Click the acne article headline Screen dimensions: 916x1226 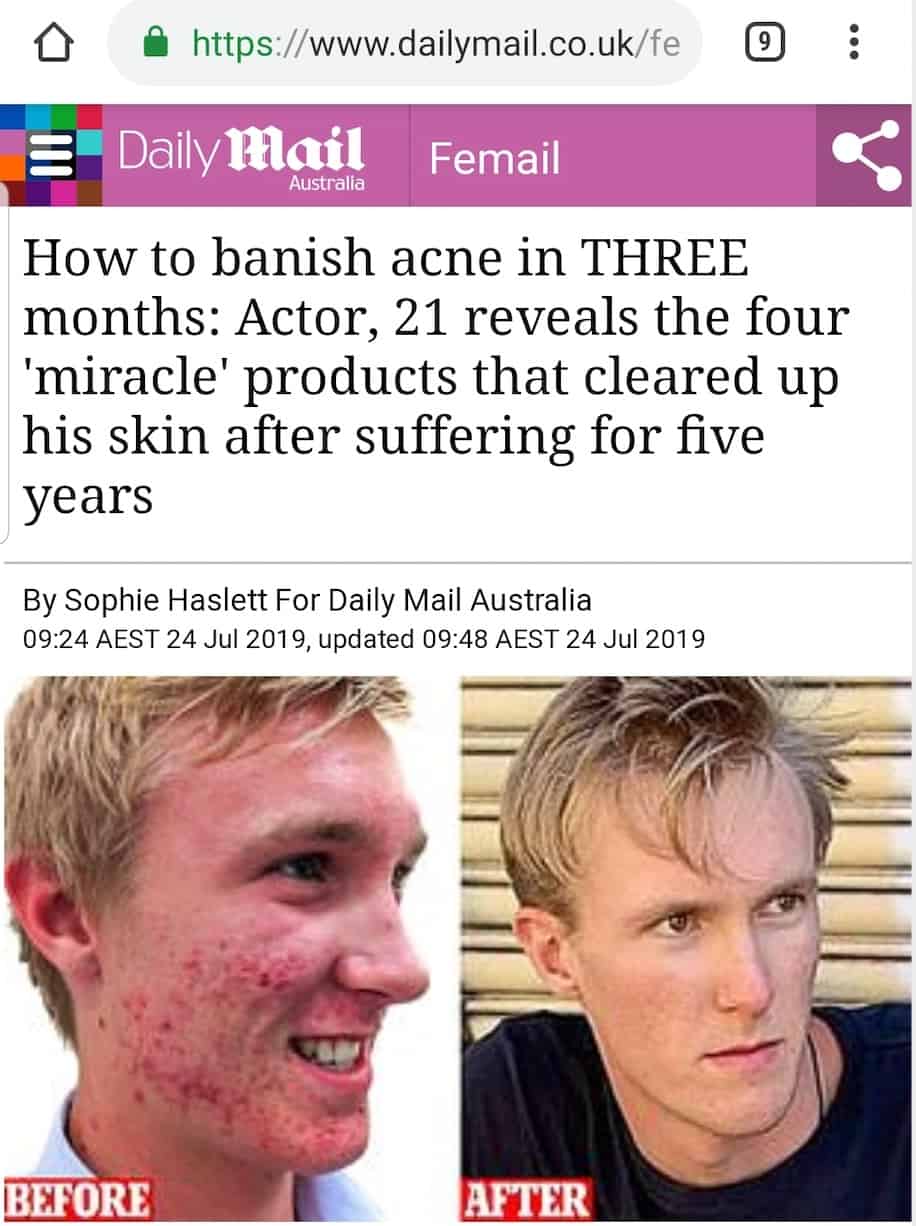436,377
